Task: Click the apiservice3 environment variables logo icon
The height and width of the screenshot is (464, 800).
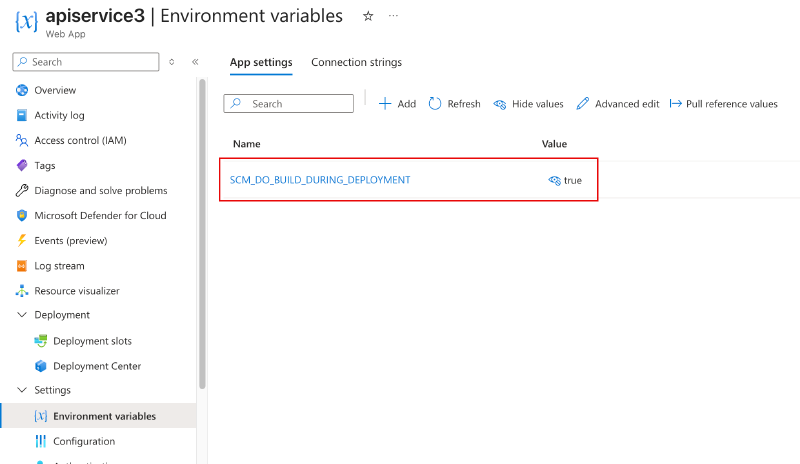Action: 26,21
